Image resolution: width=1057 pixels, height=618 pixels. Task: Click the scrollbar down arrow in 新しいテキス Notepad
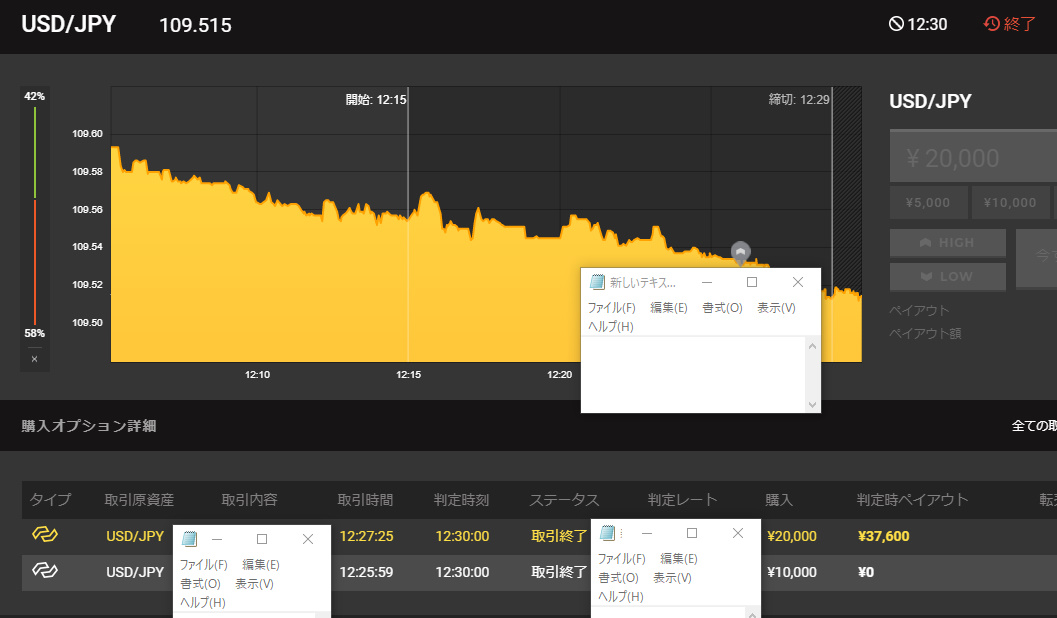tap(812, 404)
